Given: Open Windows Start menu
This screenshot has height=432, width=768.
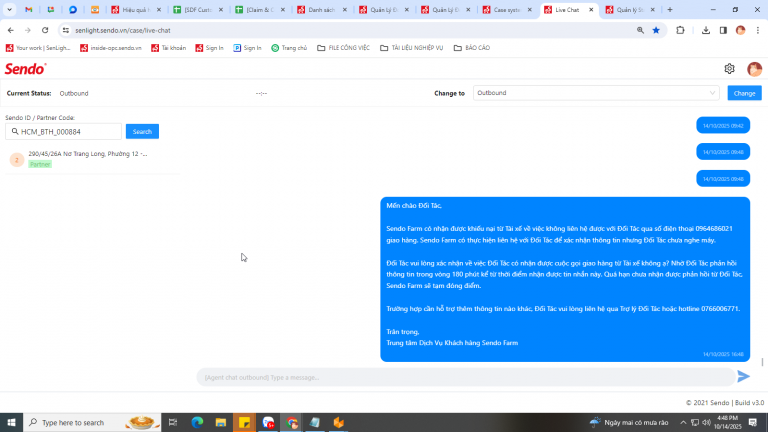Looking at the screenshot, I should (x=11, y=422).
